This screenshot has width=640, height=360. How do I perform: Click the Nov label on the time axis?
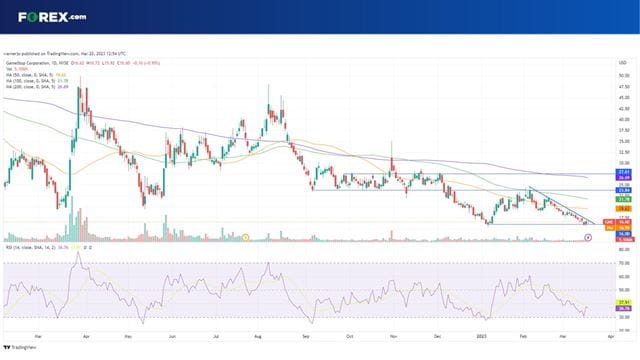(x=393, y=337)
